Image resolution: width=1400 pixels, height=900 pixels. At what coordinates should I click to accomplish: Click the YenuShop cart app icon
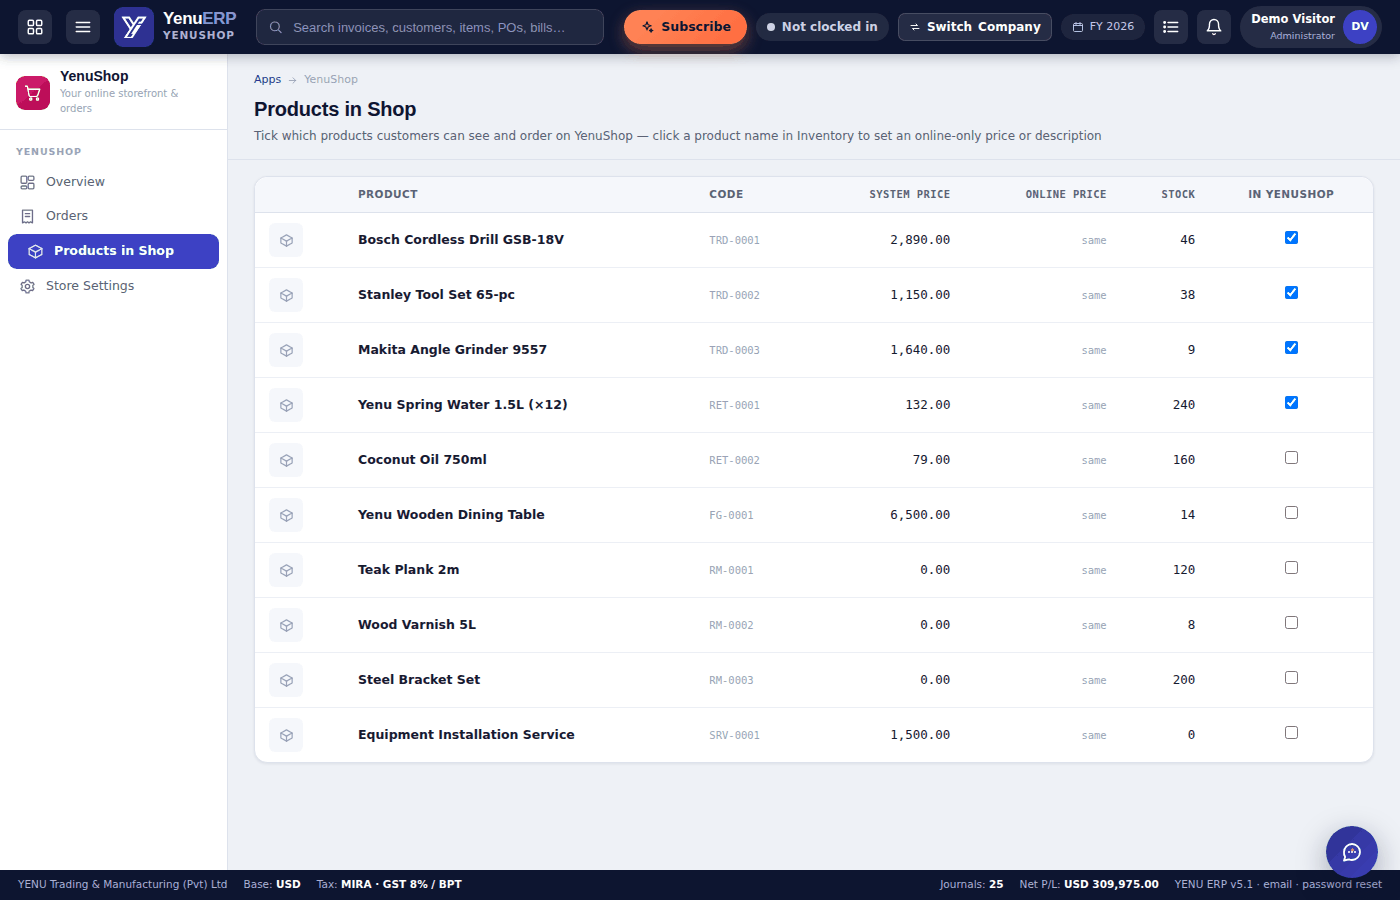tap(33, 93)
